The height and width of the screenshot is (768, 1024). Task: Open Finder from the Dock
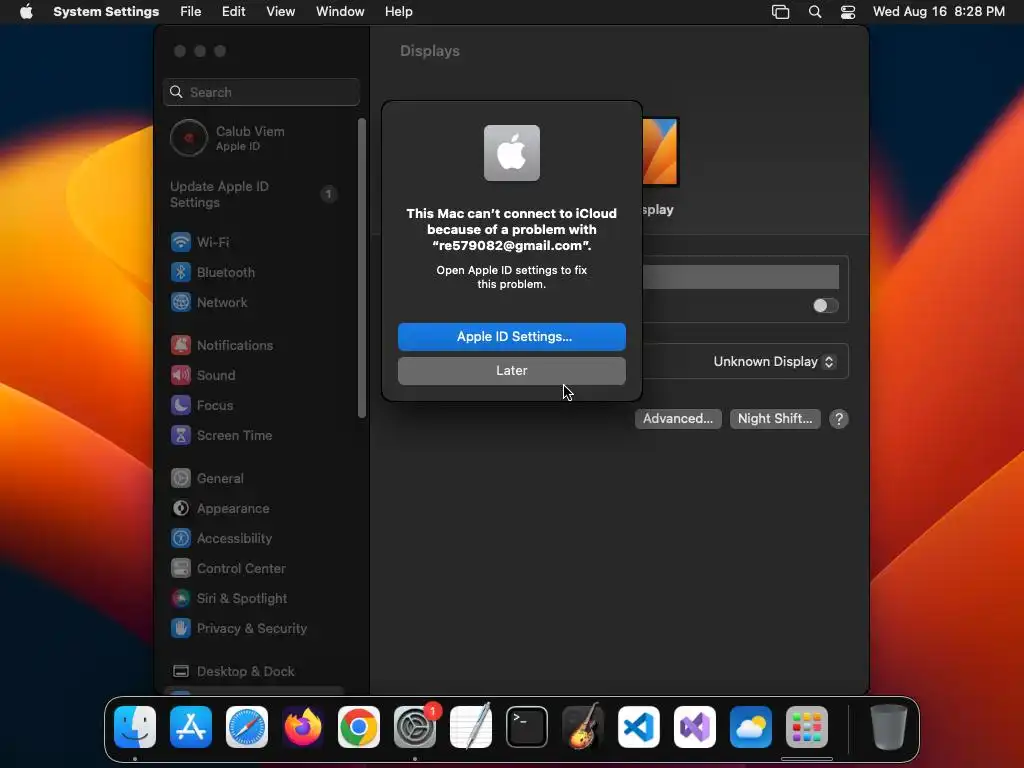(x=135, y=727)
